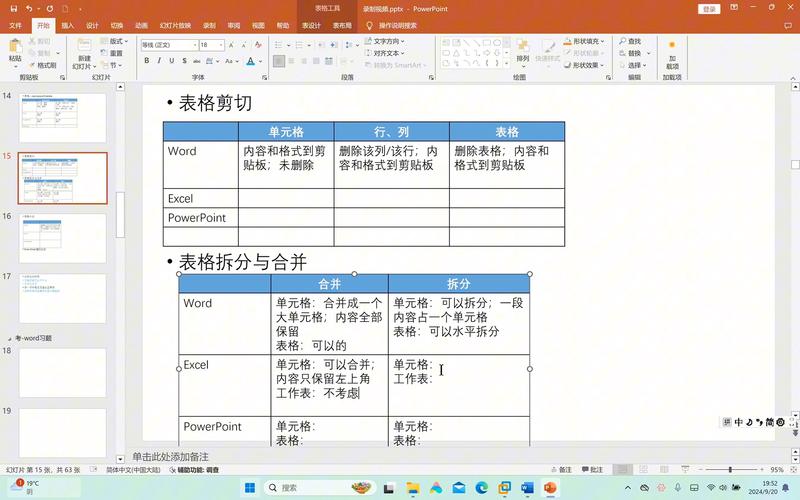Click the Add-ins (加载项) button
This screenshot has height=500, width=800.
pos(672,55)
